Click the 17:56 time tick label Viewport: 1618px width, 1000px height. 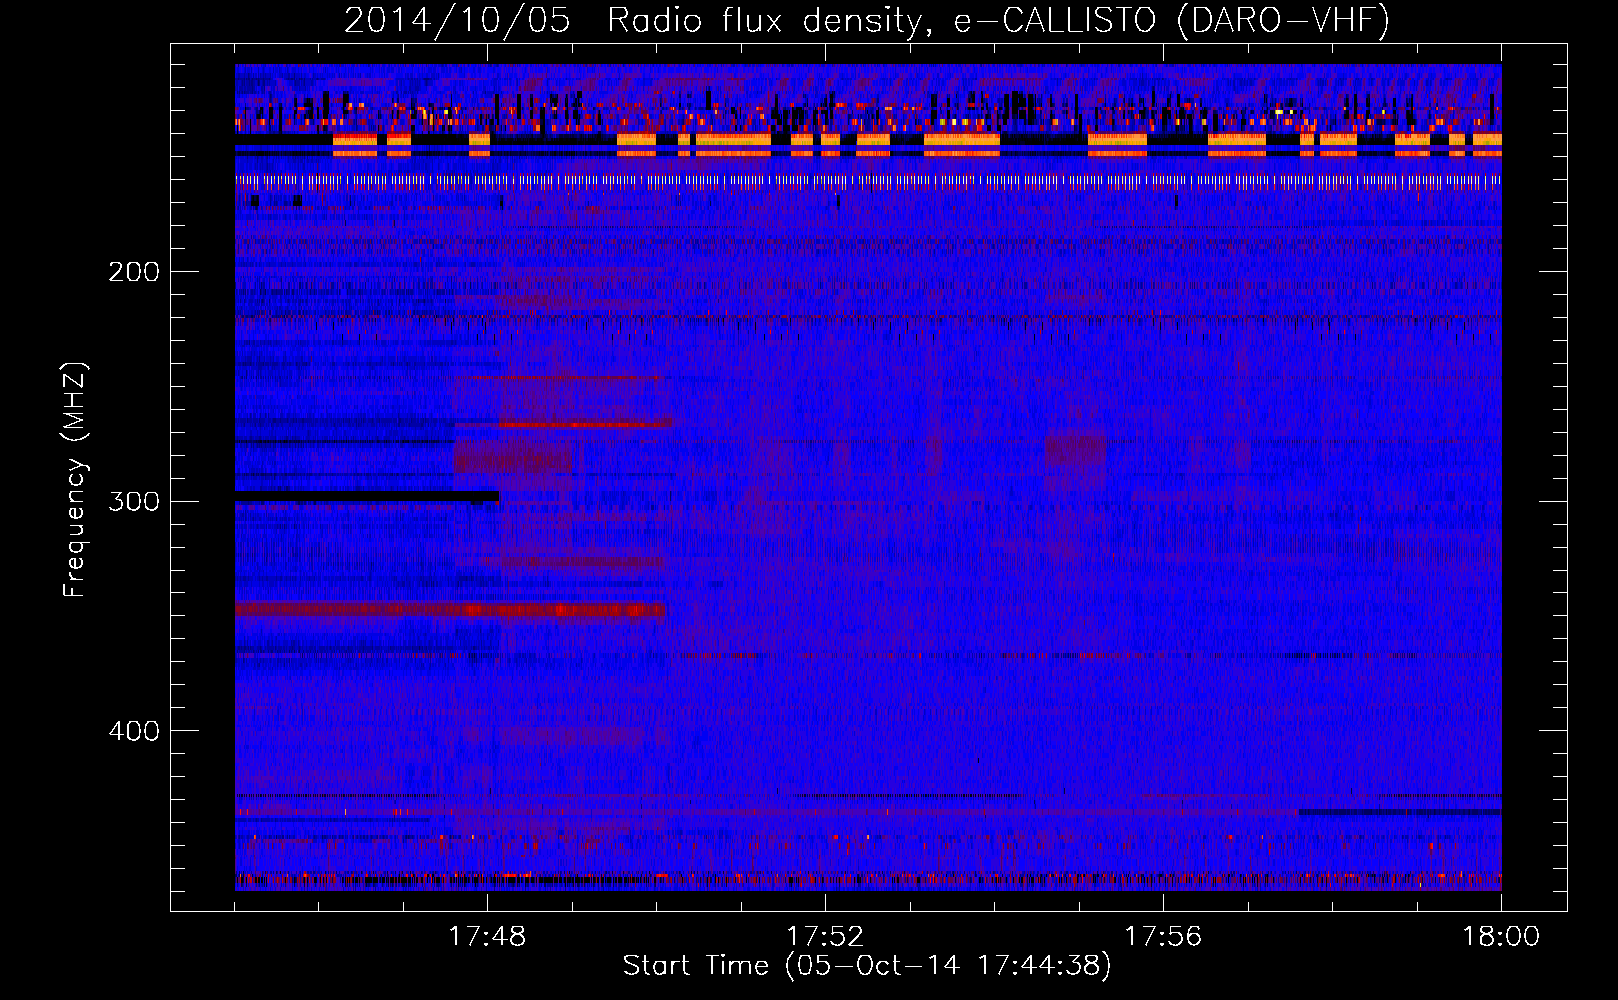point(1163,937)
